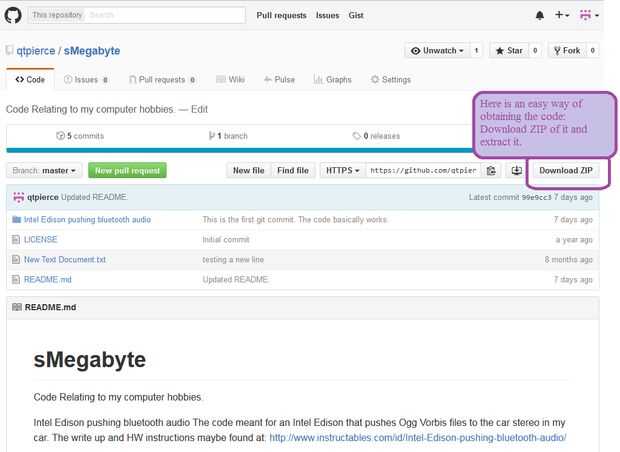Screen dimensions: 620x452
Task: Expand the plus create-new menu
Action: 562,15
